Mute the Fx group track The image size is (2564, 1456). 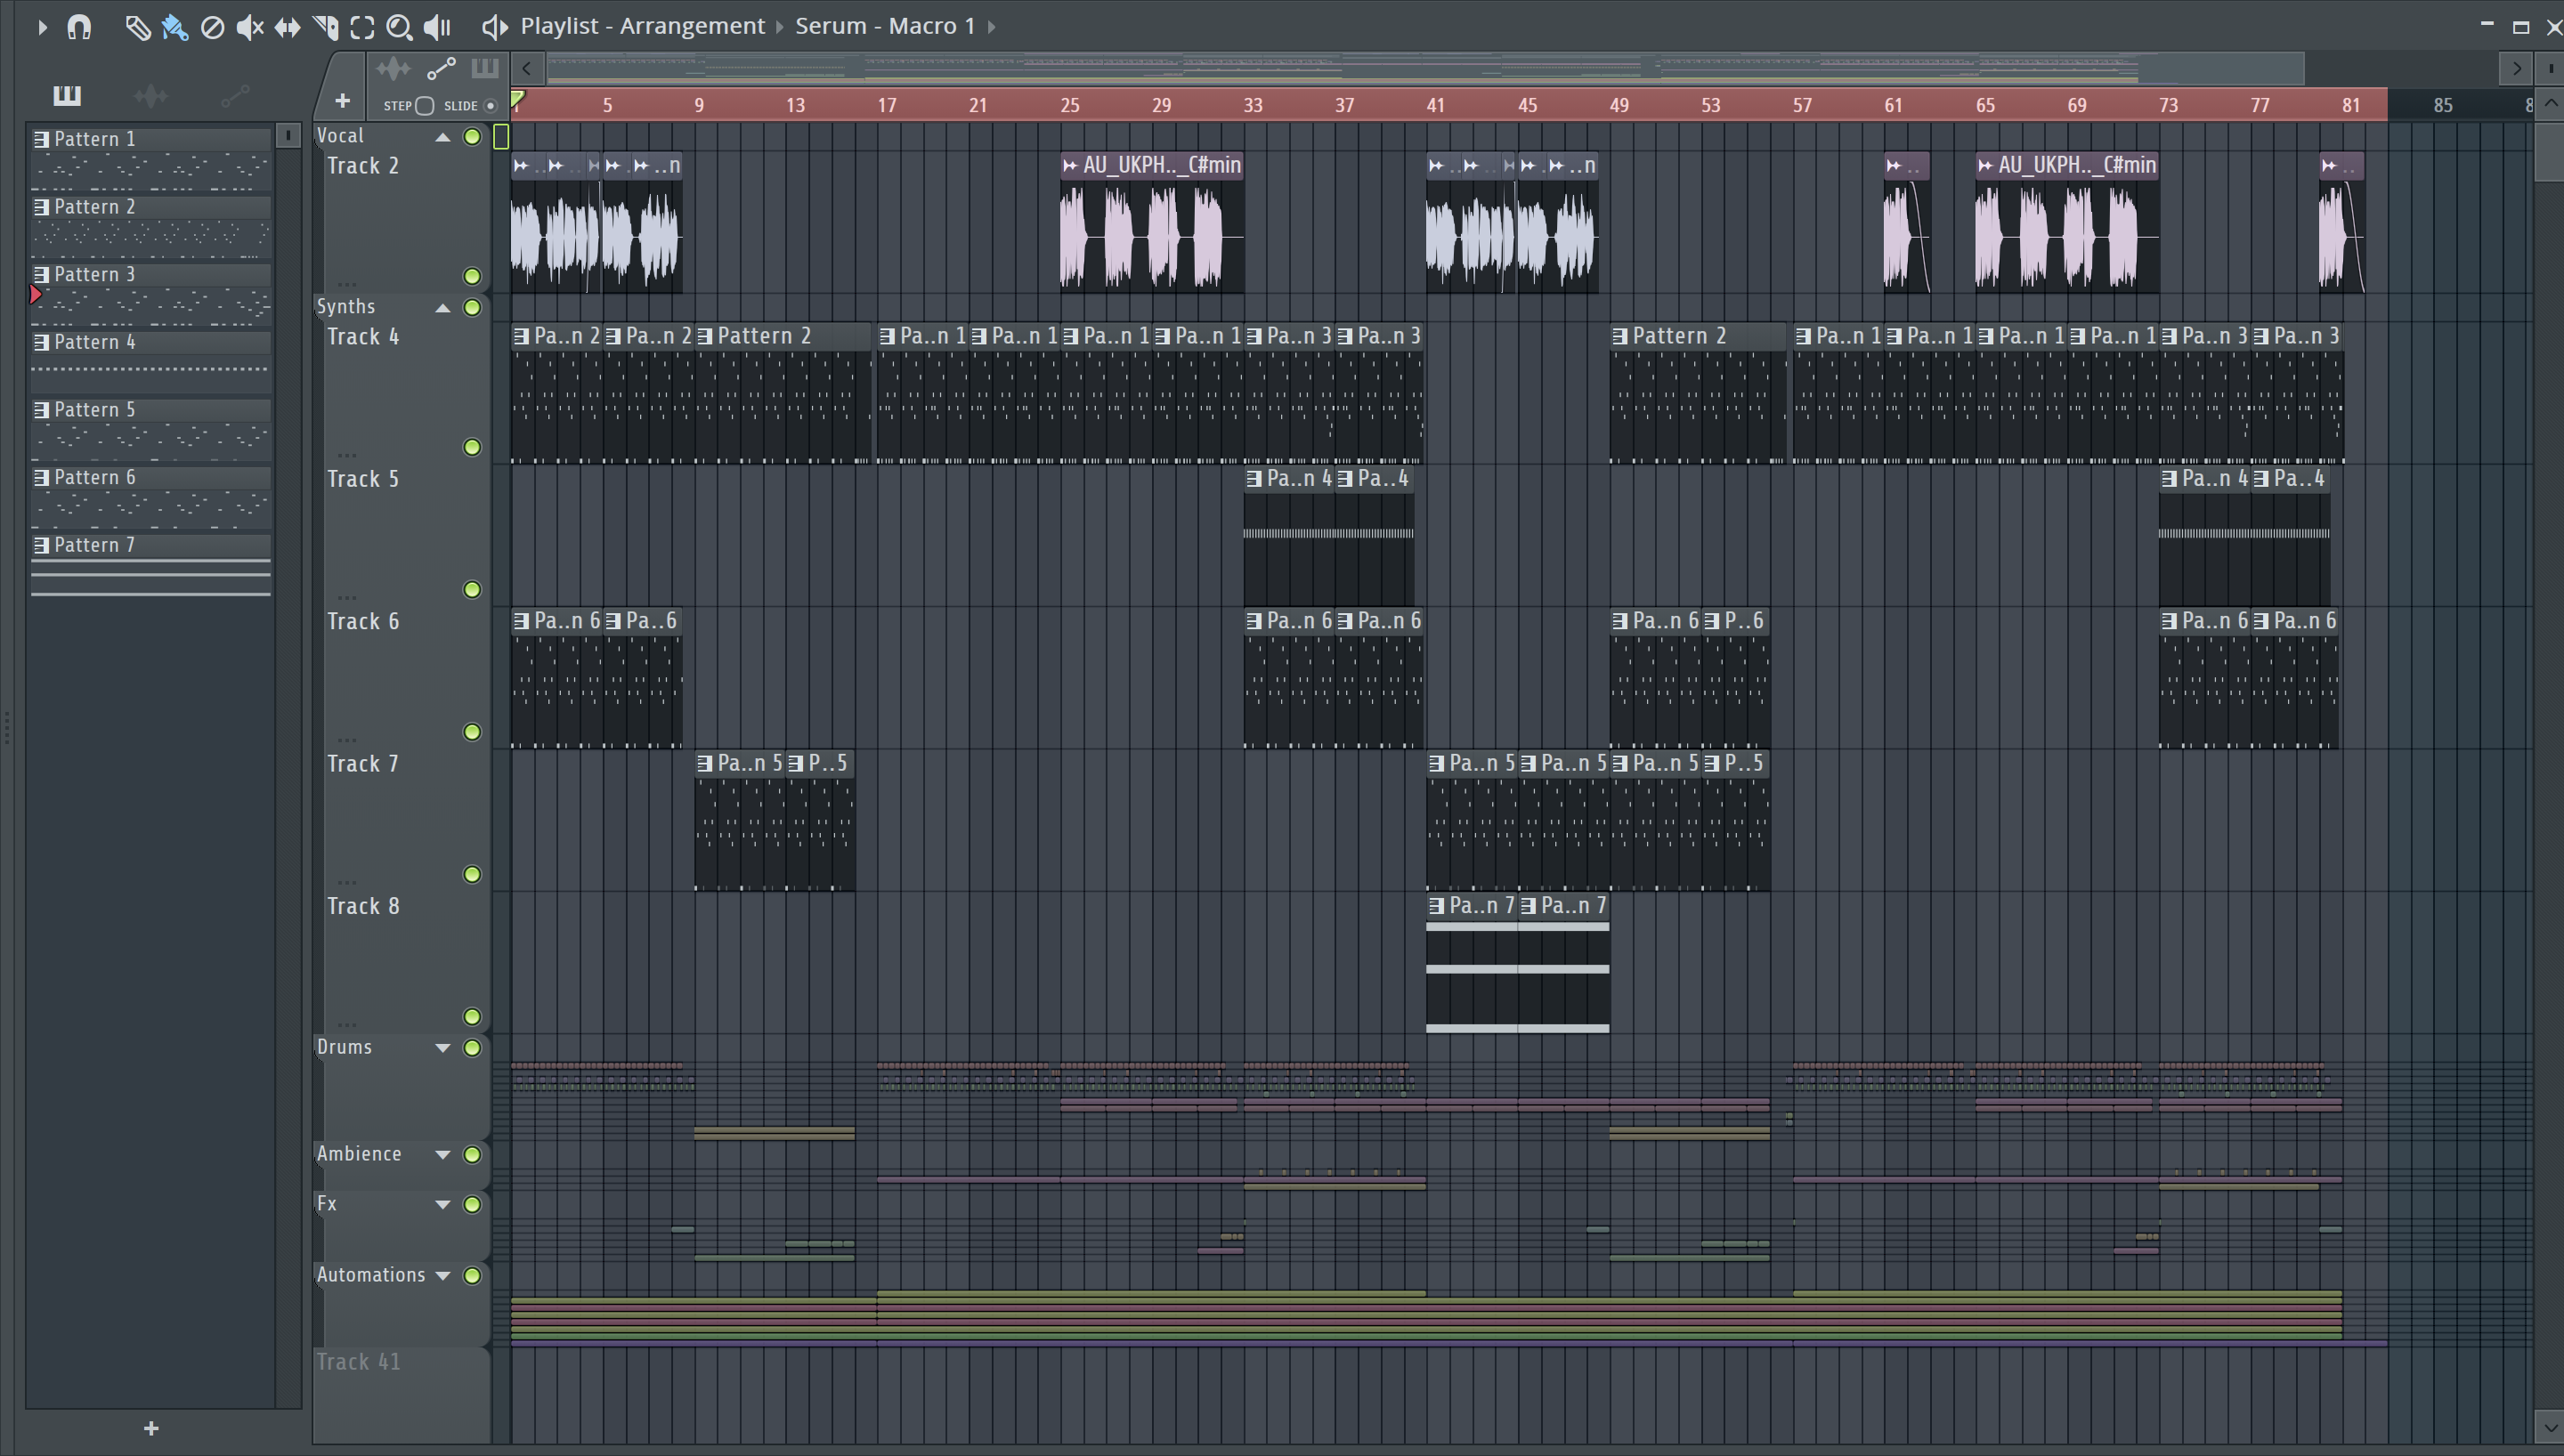click(x=472, y=1205)
